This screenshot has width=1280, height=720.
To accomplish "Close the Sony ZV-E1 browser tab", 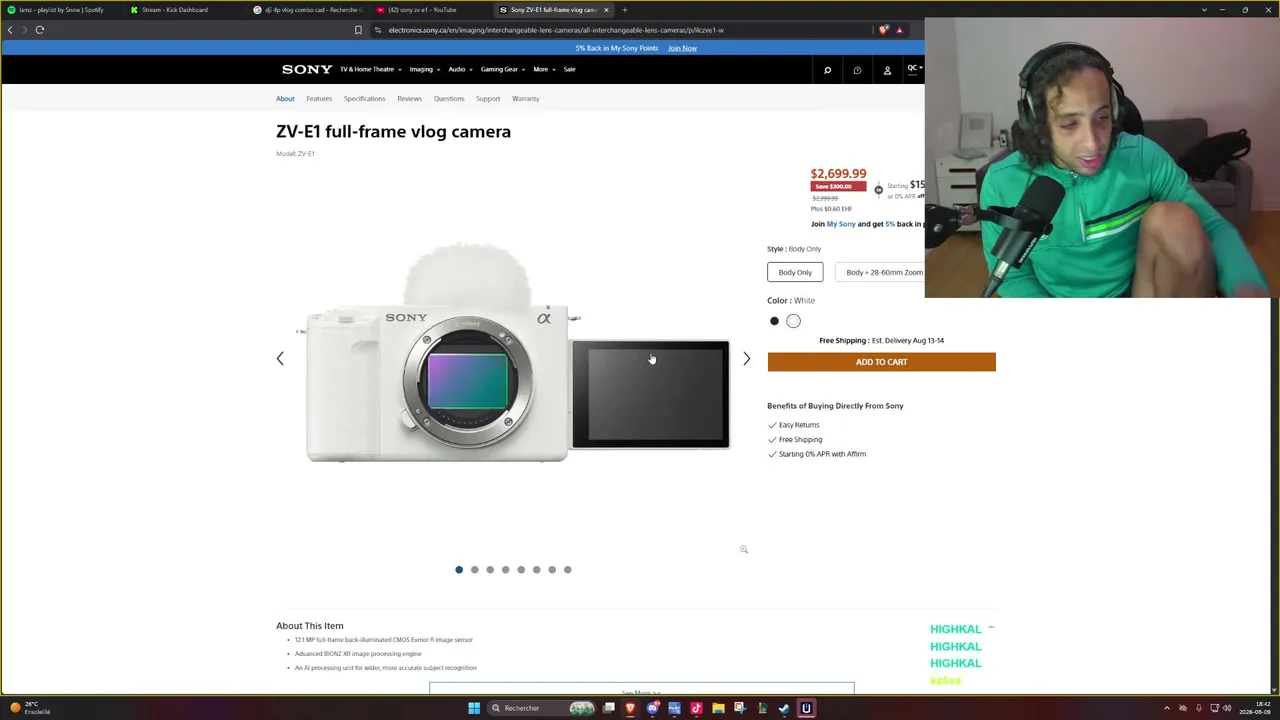I will click(x=606, y=10).
